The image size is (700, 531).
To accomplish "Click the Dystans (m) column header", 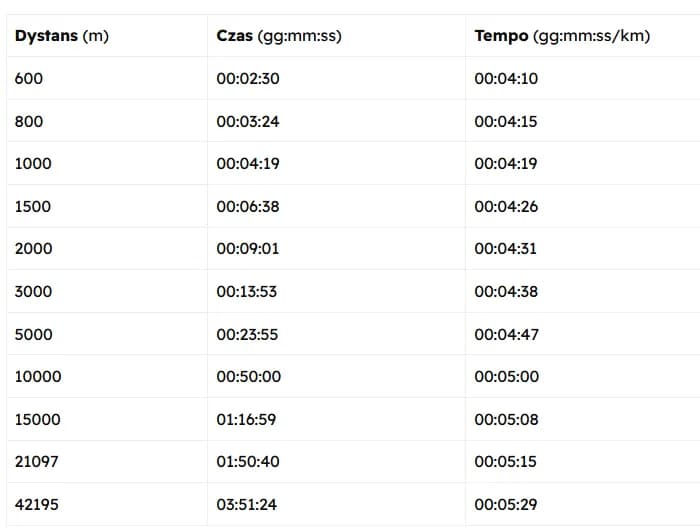I will pos(62,36).
